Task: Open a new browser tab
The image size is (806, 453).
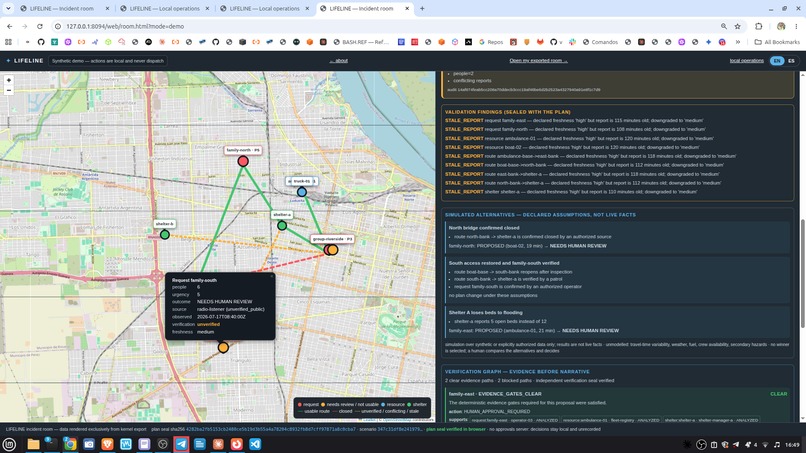Action: coord(422,8)
